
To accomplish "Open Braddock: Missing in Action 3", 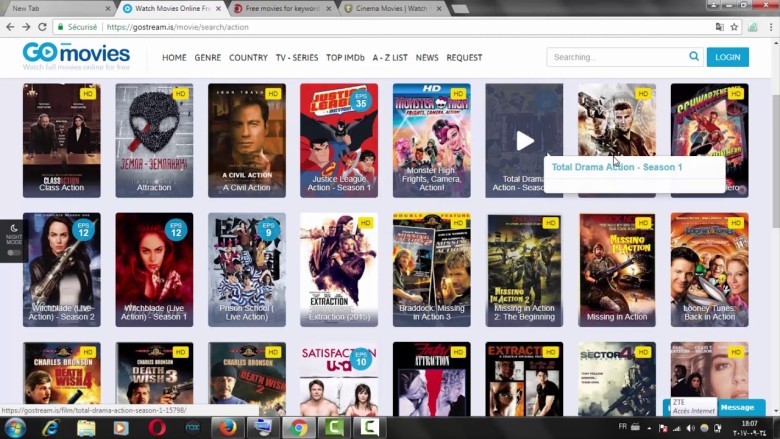I will click(x=432, y=270).
